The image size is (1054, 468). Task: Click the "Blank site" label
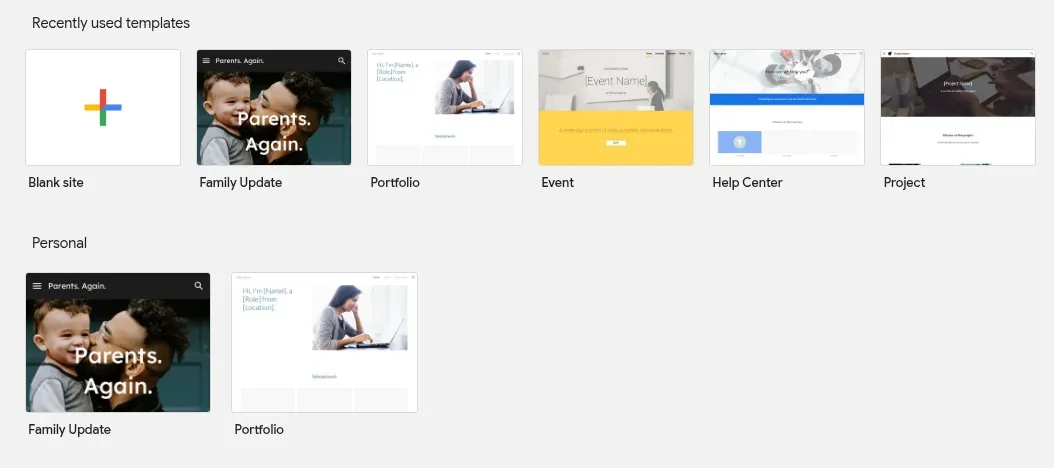pyautogui.click(x=58, y=183)
